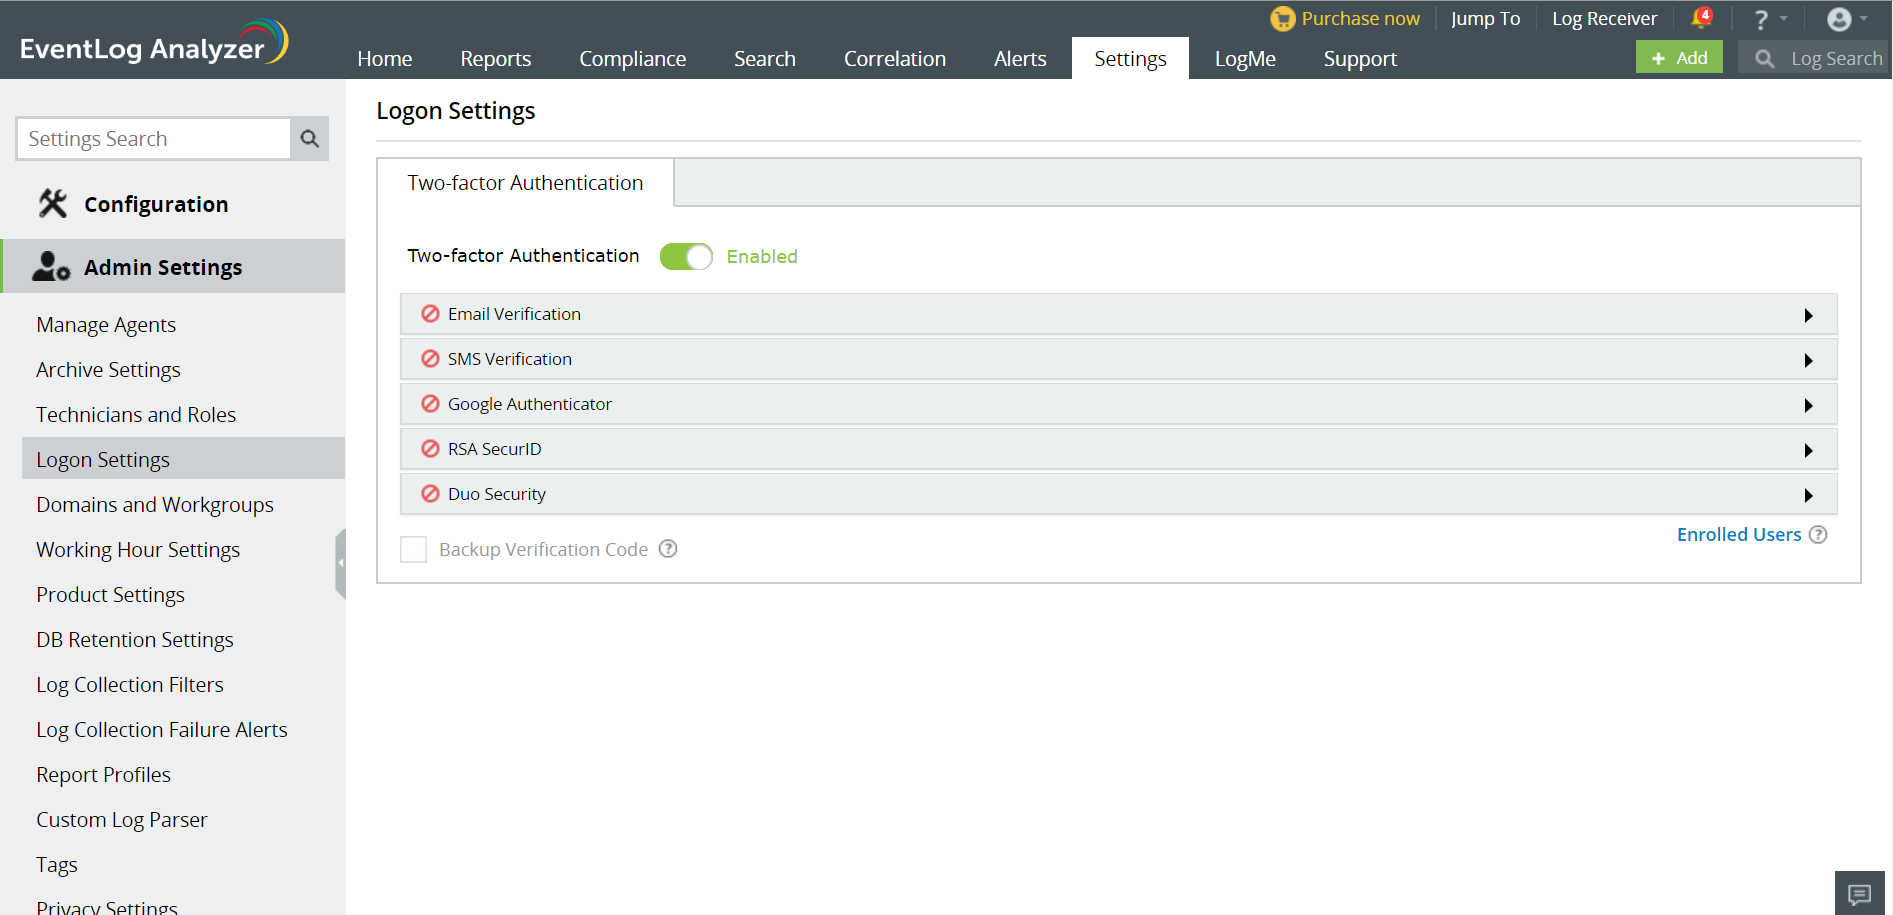Select the Two-factor Authentication tab

point(525,183)
